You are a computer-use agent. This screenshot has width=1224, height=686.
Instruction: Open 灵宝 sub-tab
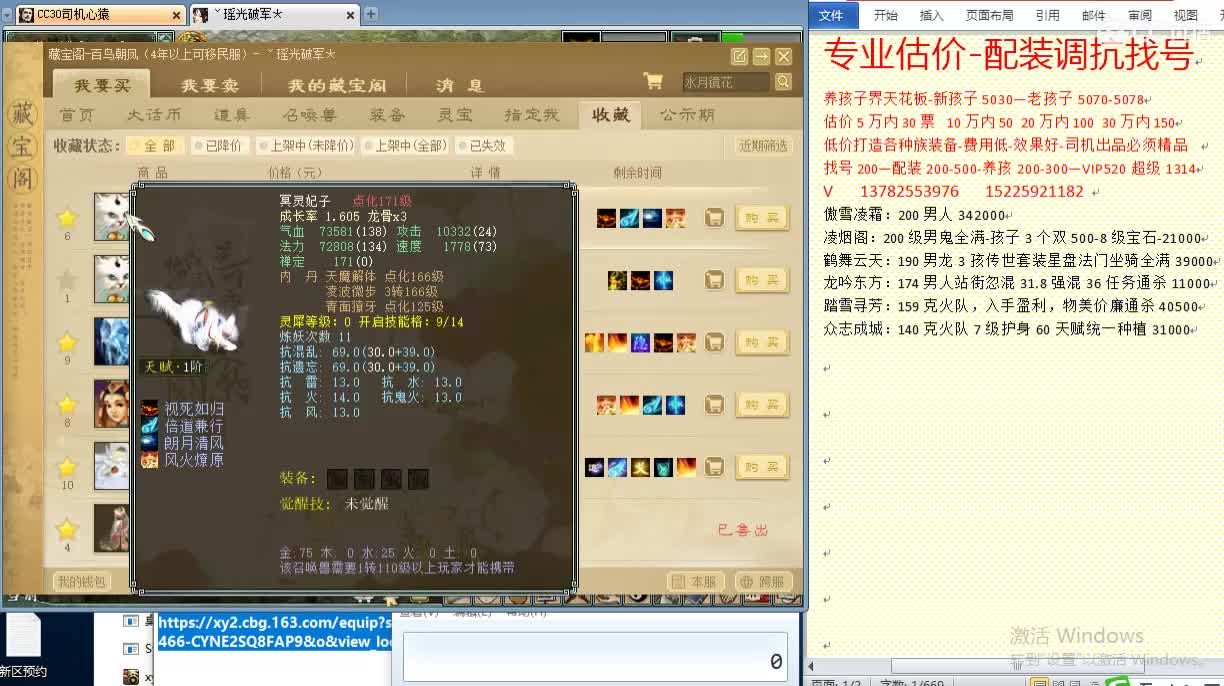point(455,114)
